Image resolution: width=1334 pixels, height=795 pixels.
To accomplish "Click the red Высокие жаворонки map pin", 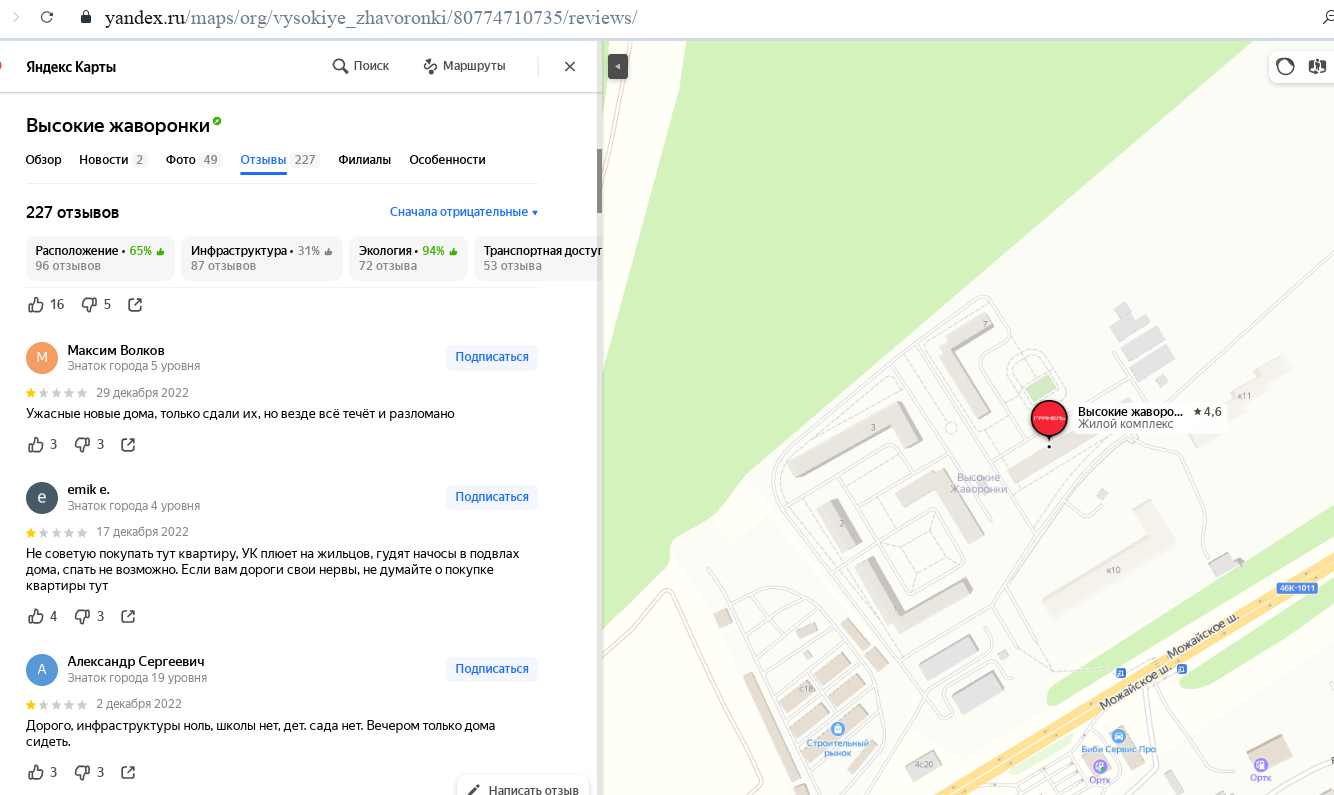I will click(1049, 419).
